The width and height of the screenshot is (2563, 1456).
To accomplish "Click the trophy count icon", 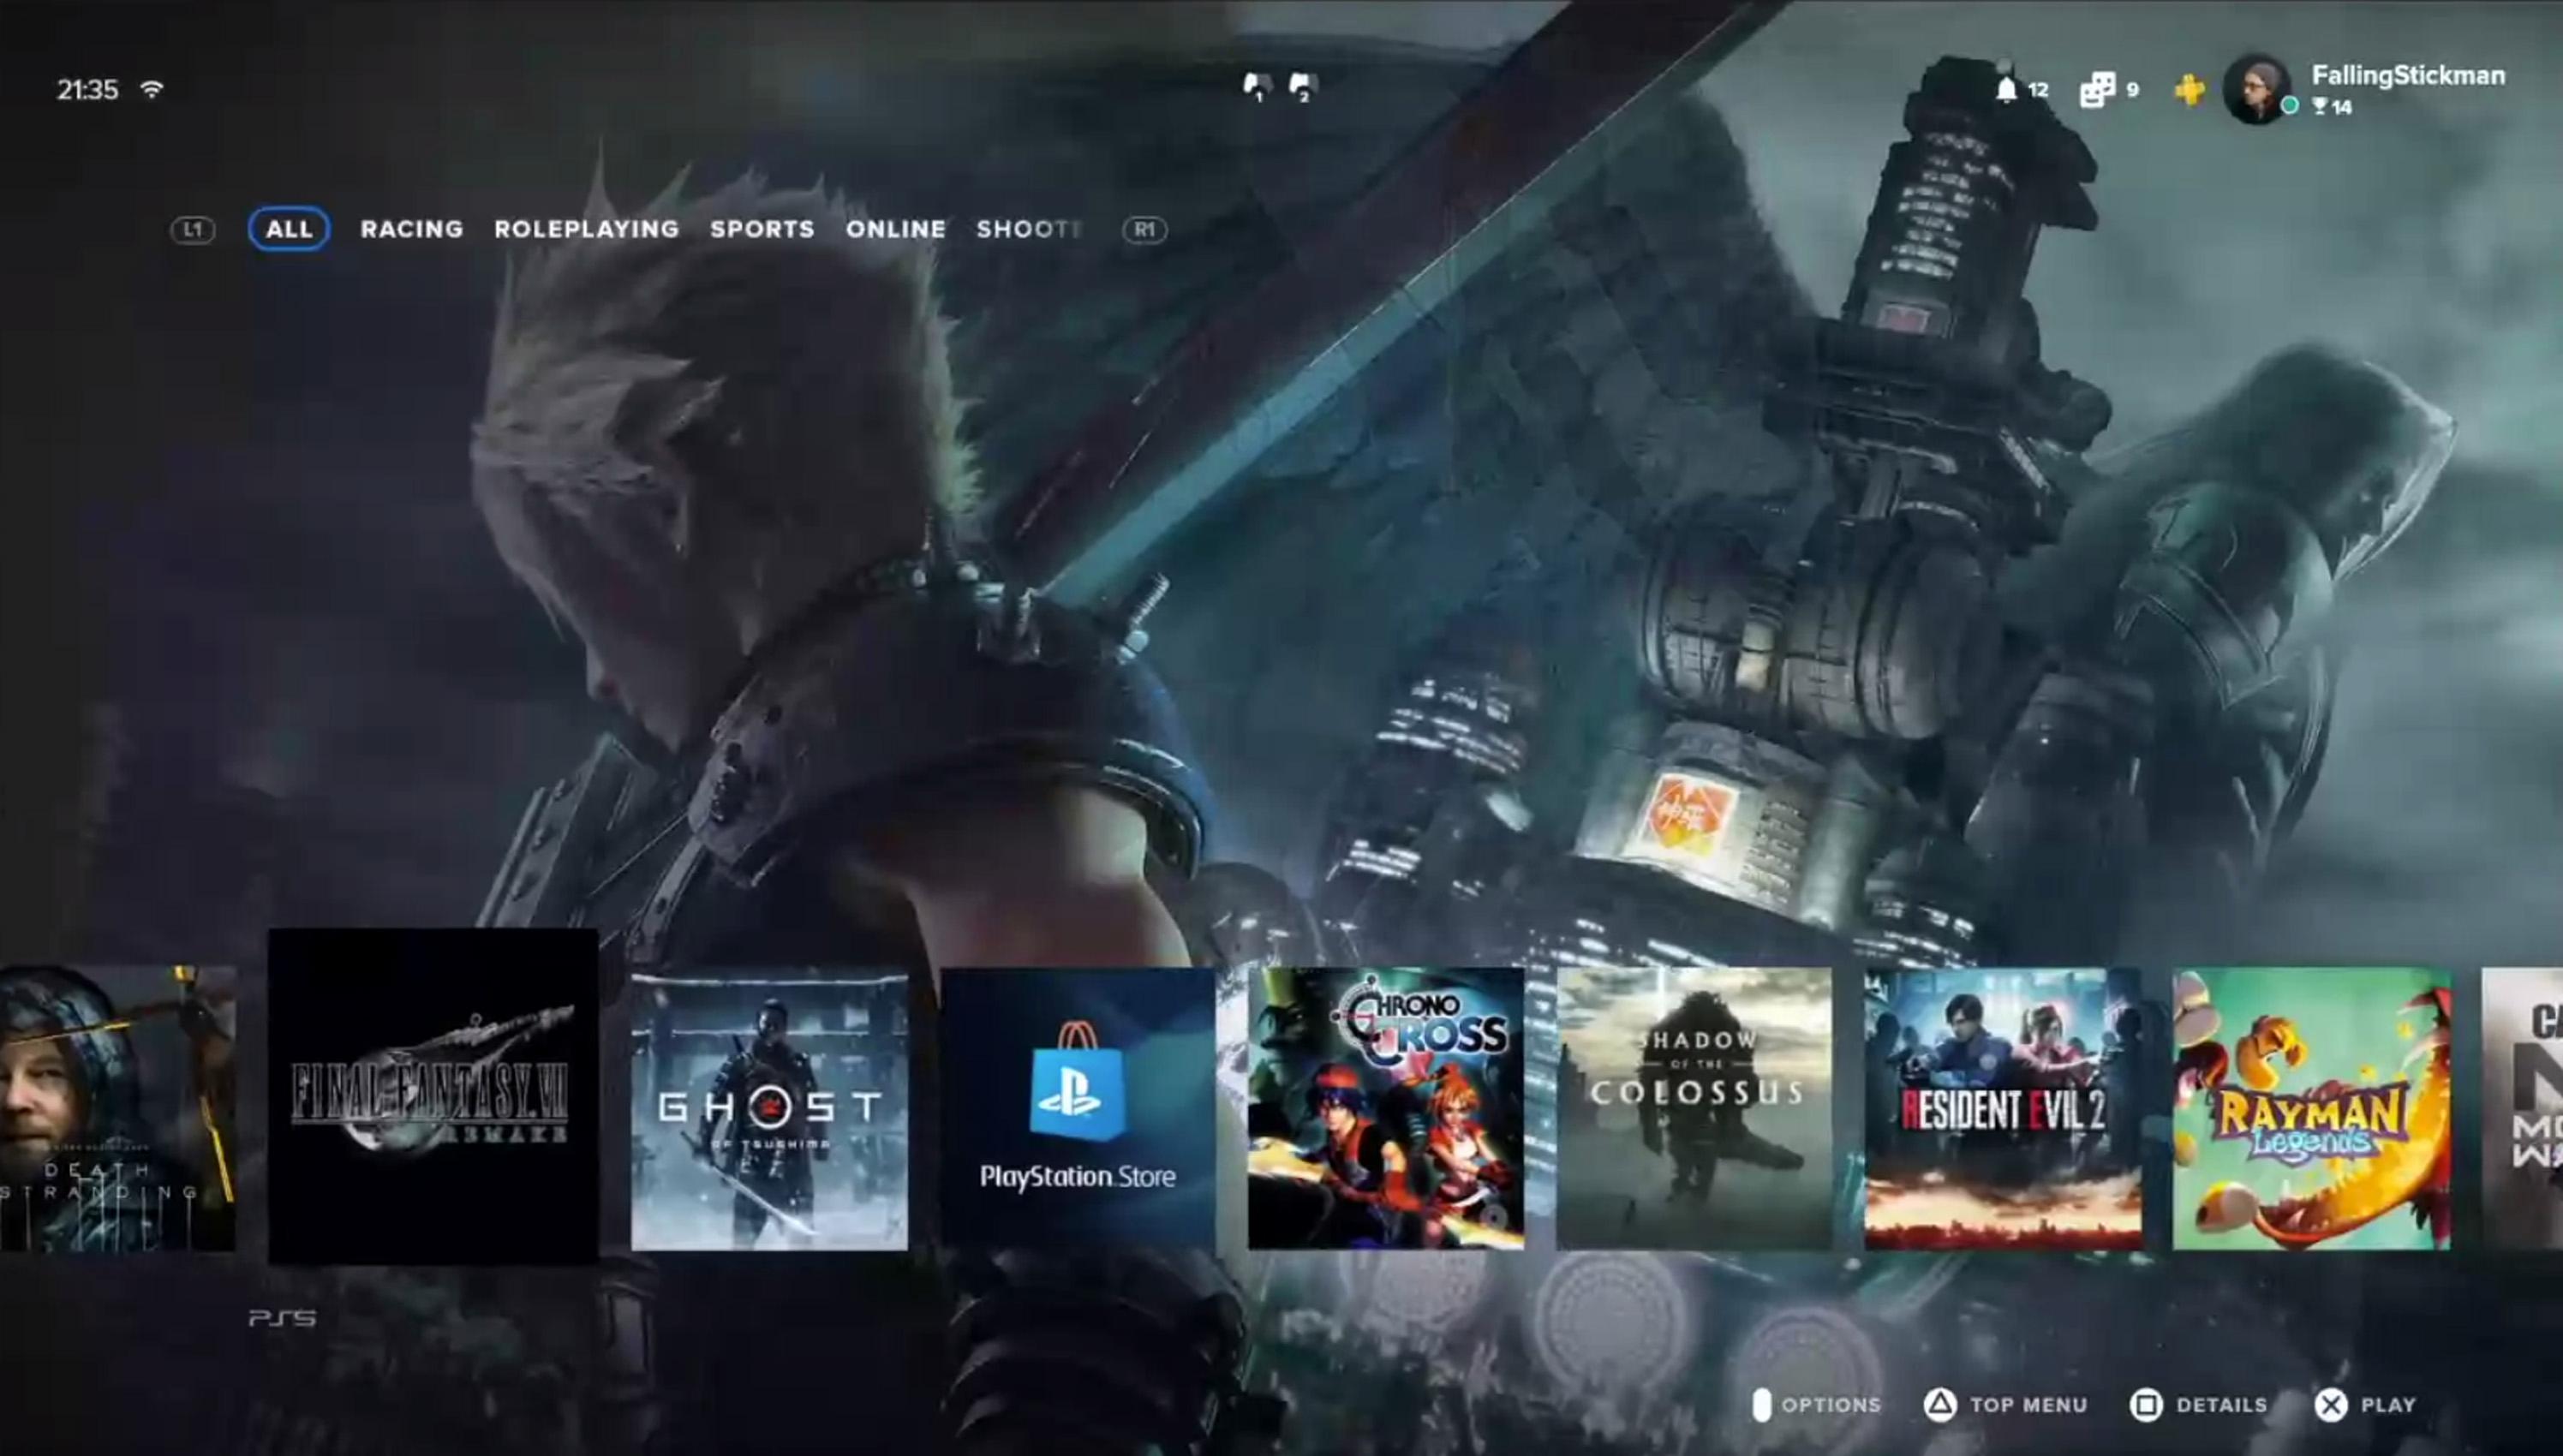I will pos(2319,107).
